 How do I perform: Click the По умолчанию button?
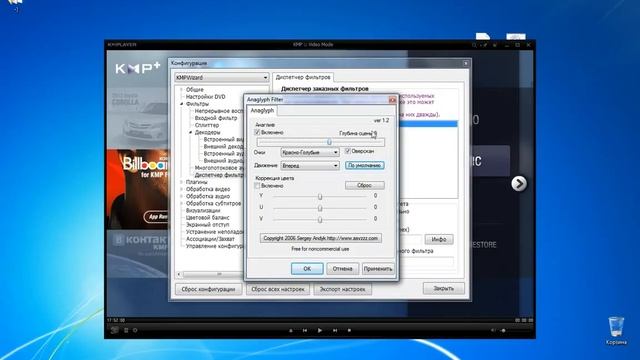(x=364, y=165)
